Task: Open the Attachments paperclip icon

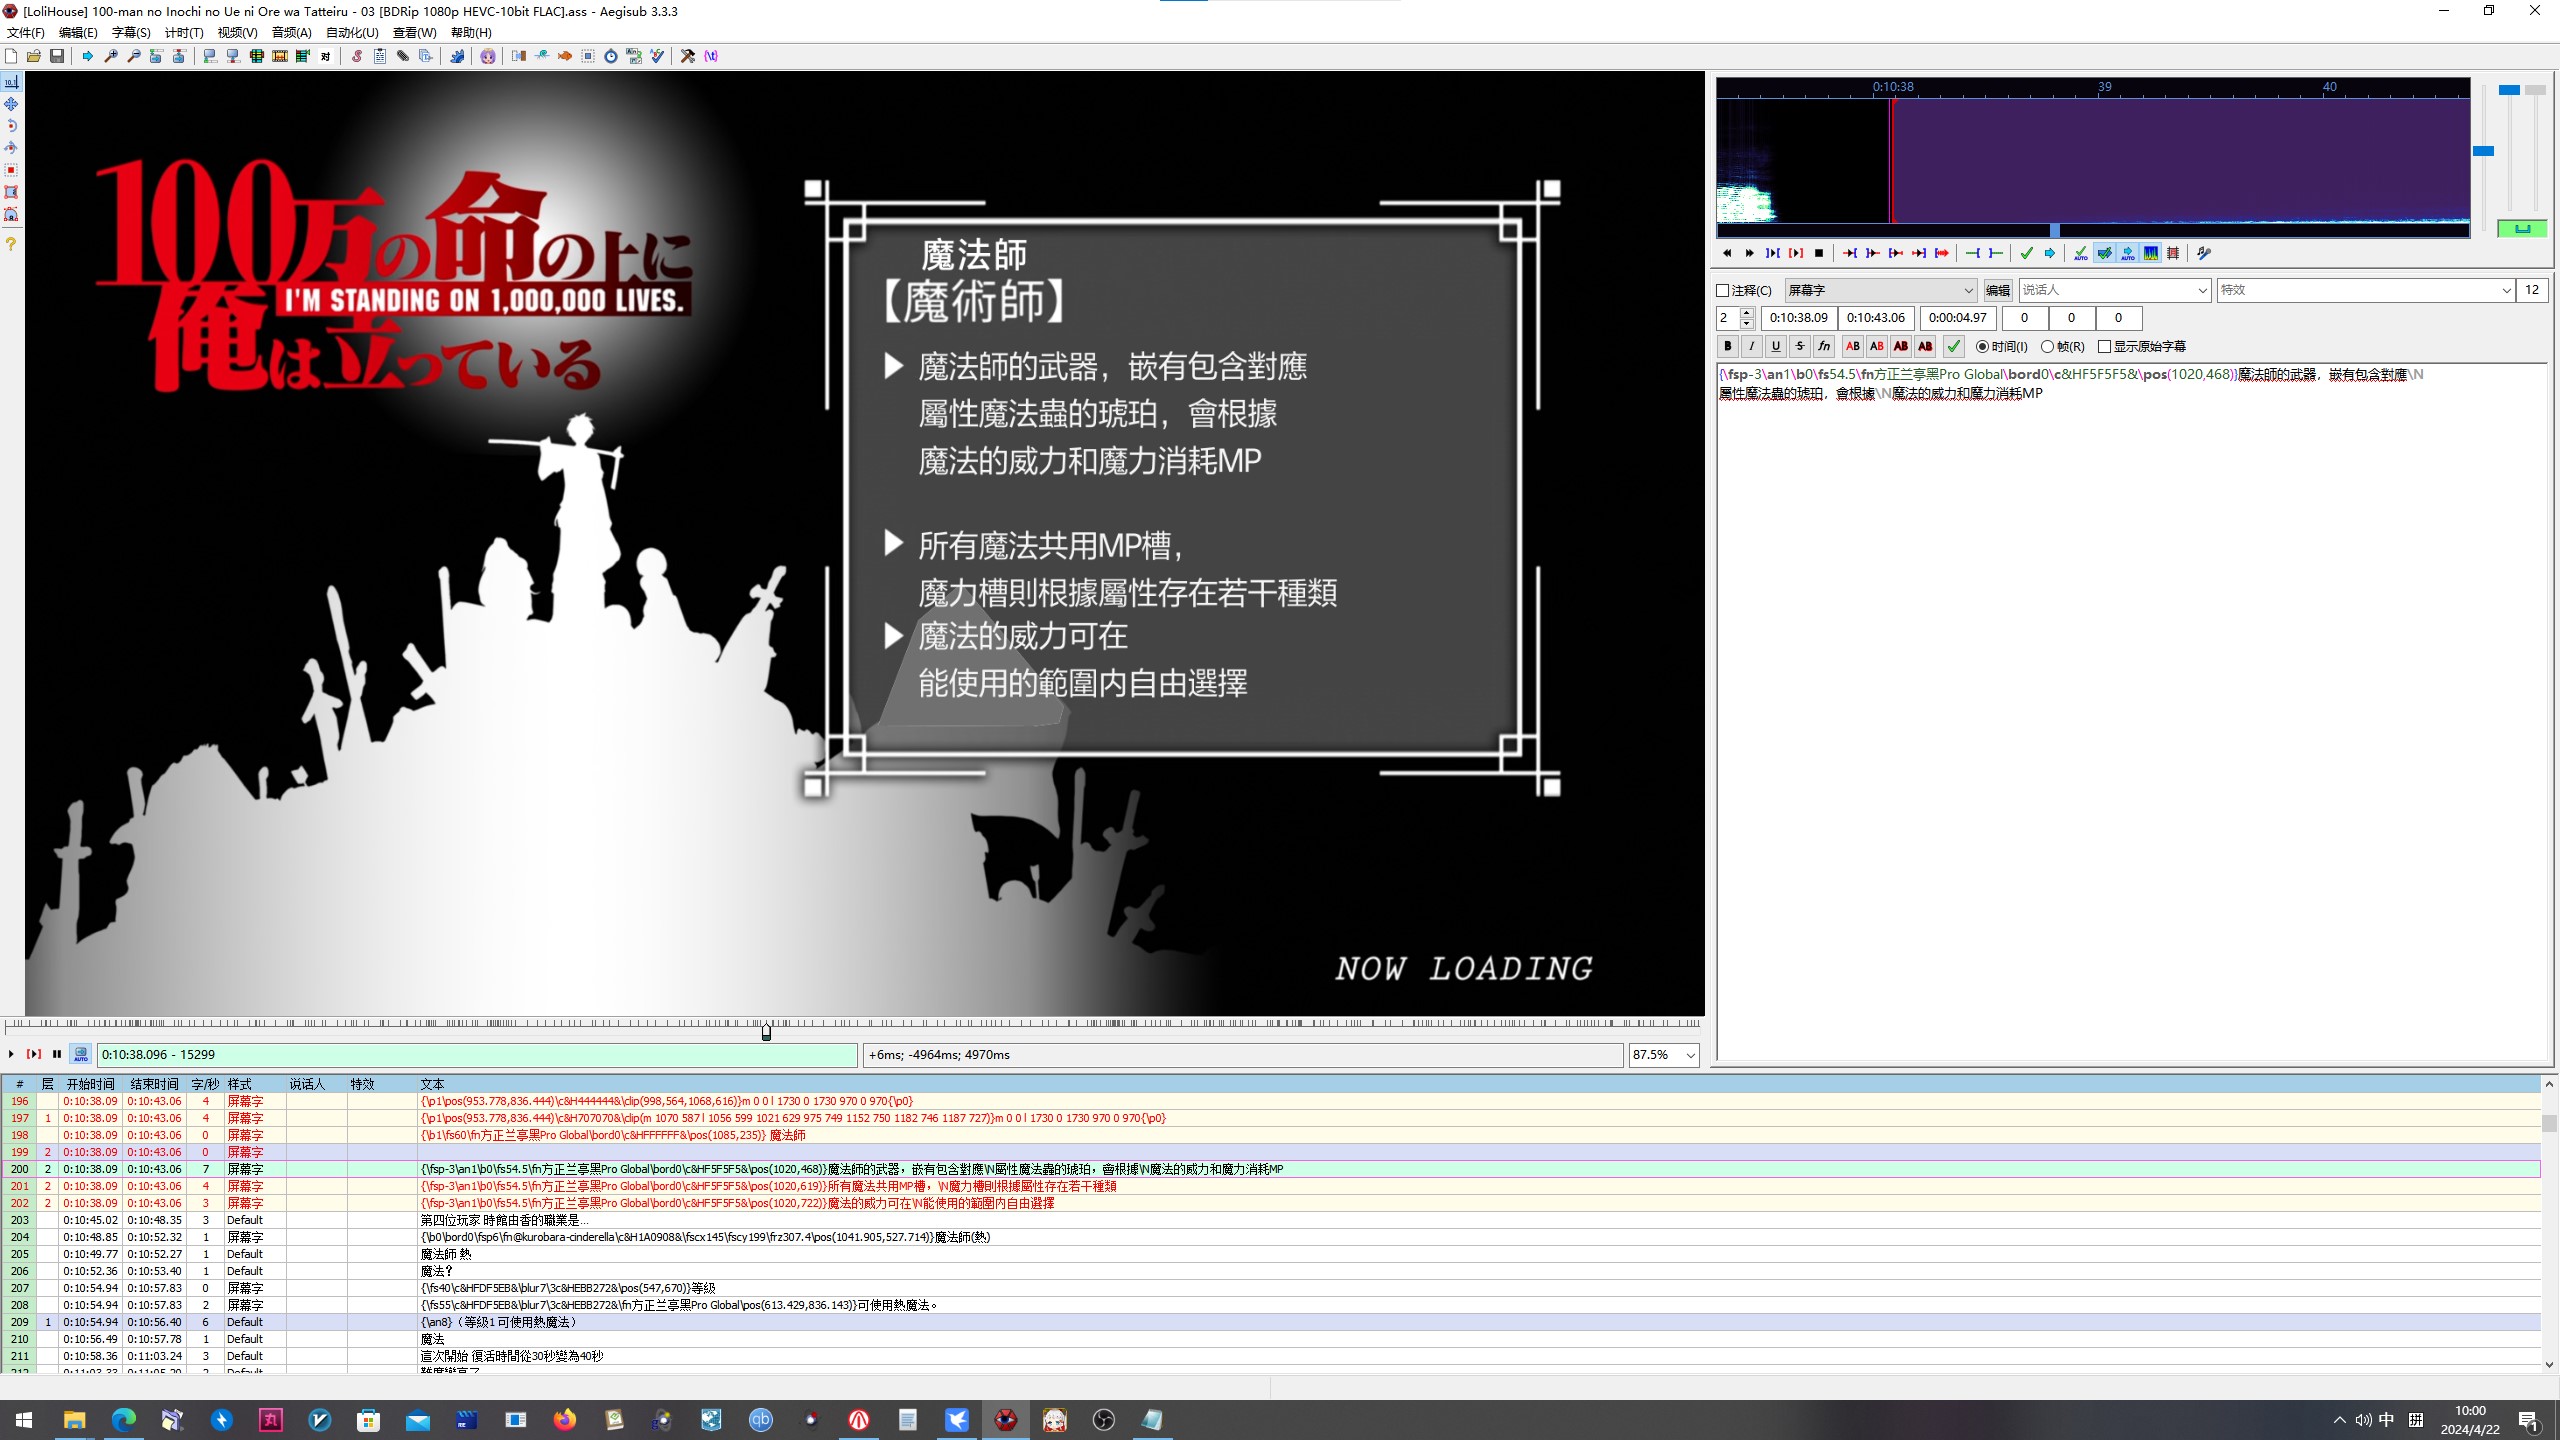Action: 403,56
